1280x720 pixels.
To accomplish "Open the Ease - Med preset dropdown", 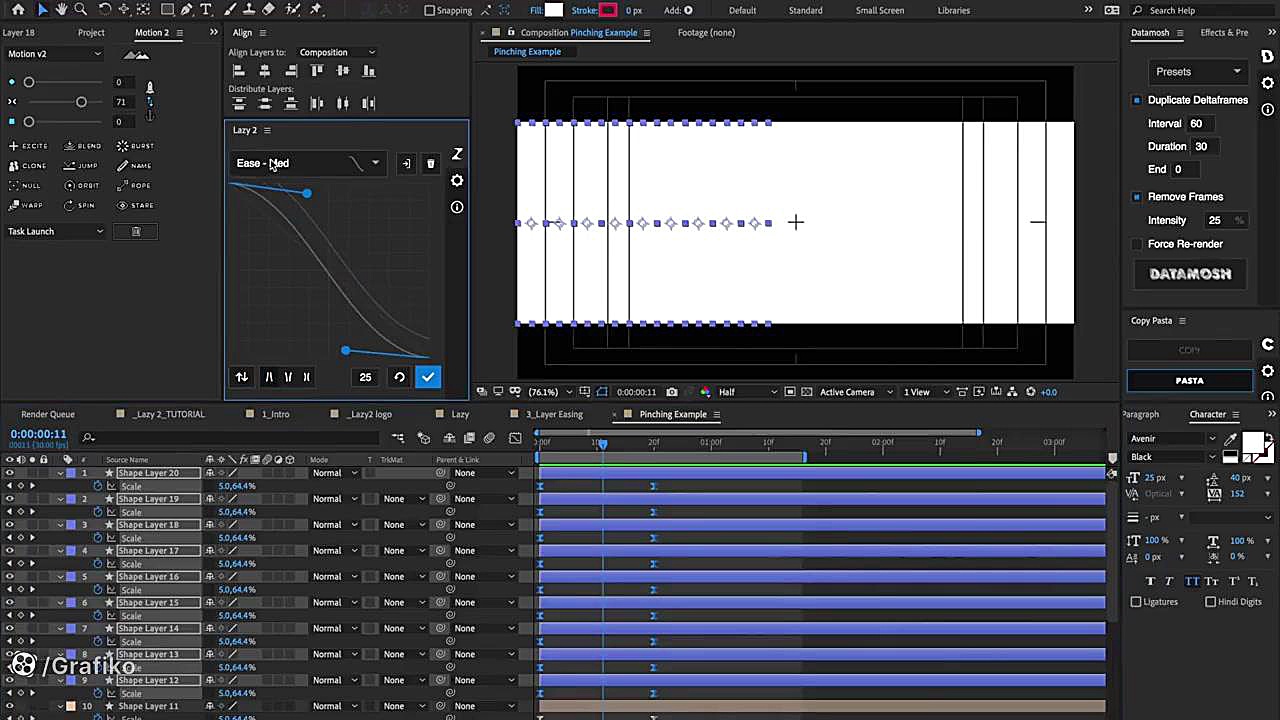I will [x=308, y=163].
